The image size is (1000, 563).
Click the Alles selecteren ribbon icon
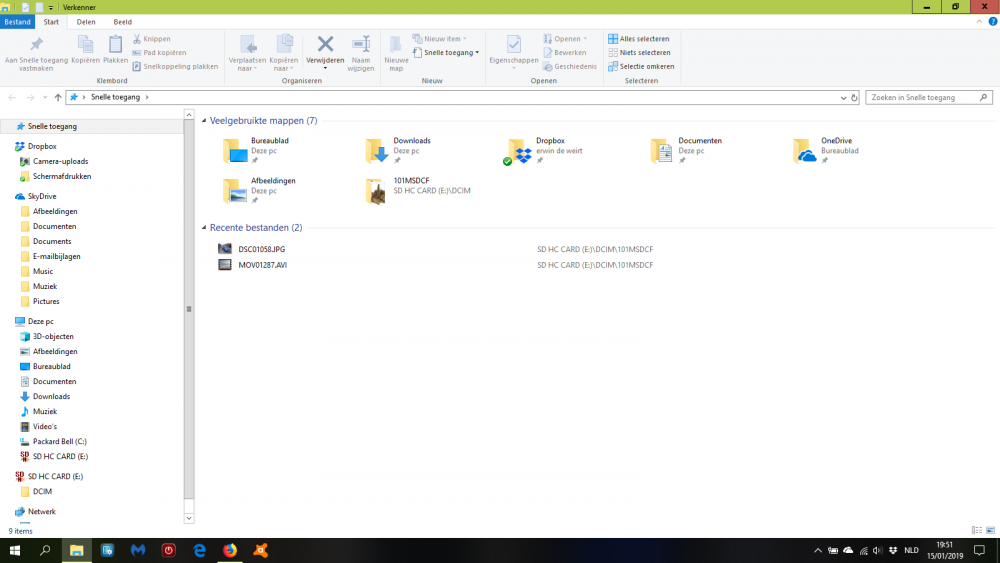point(613,39)
